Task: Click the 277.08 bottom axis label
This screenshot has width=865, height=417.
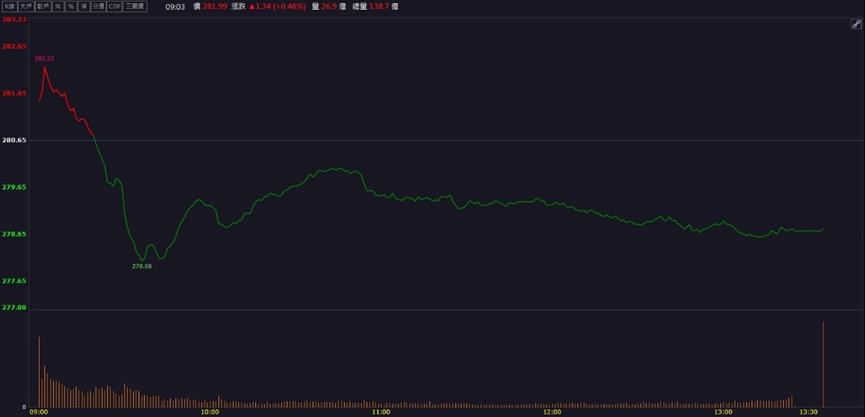Action: (15, 307)
